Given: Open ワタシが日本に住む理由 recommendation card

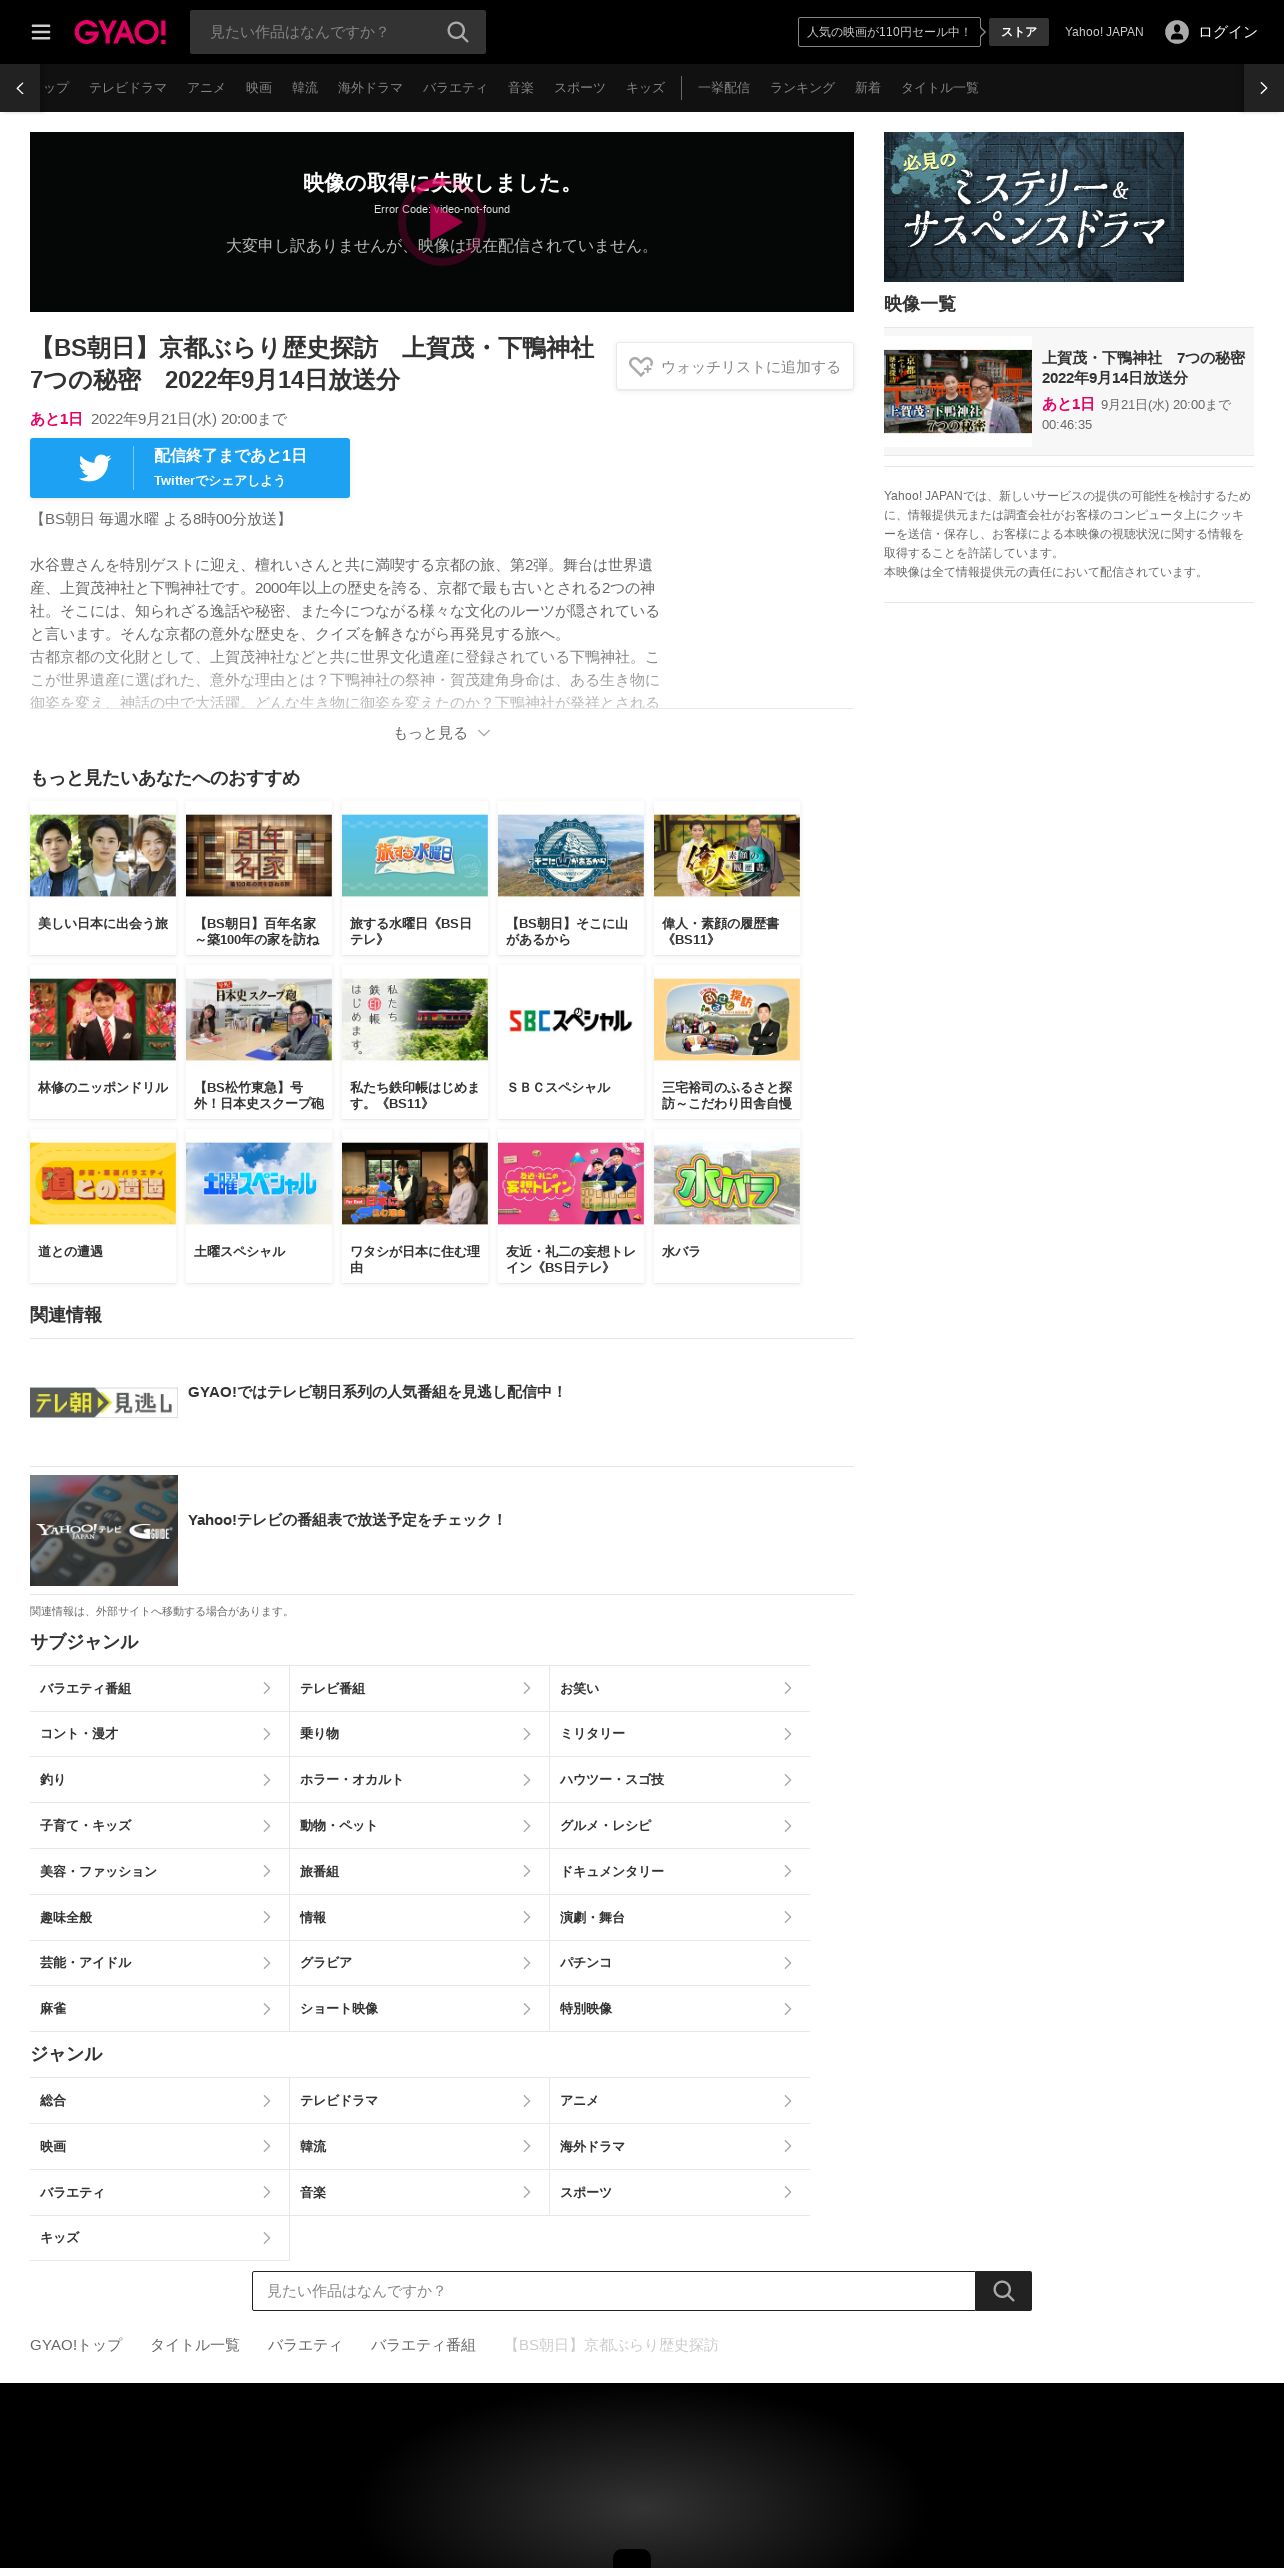Looking at the screenshot, I should 415,1206.
